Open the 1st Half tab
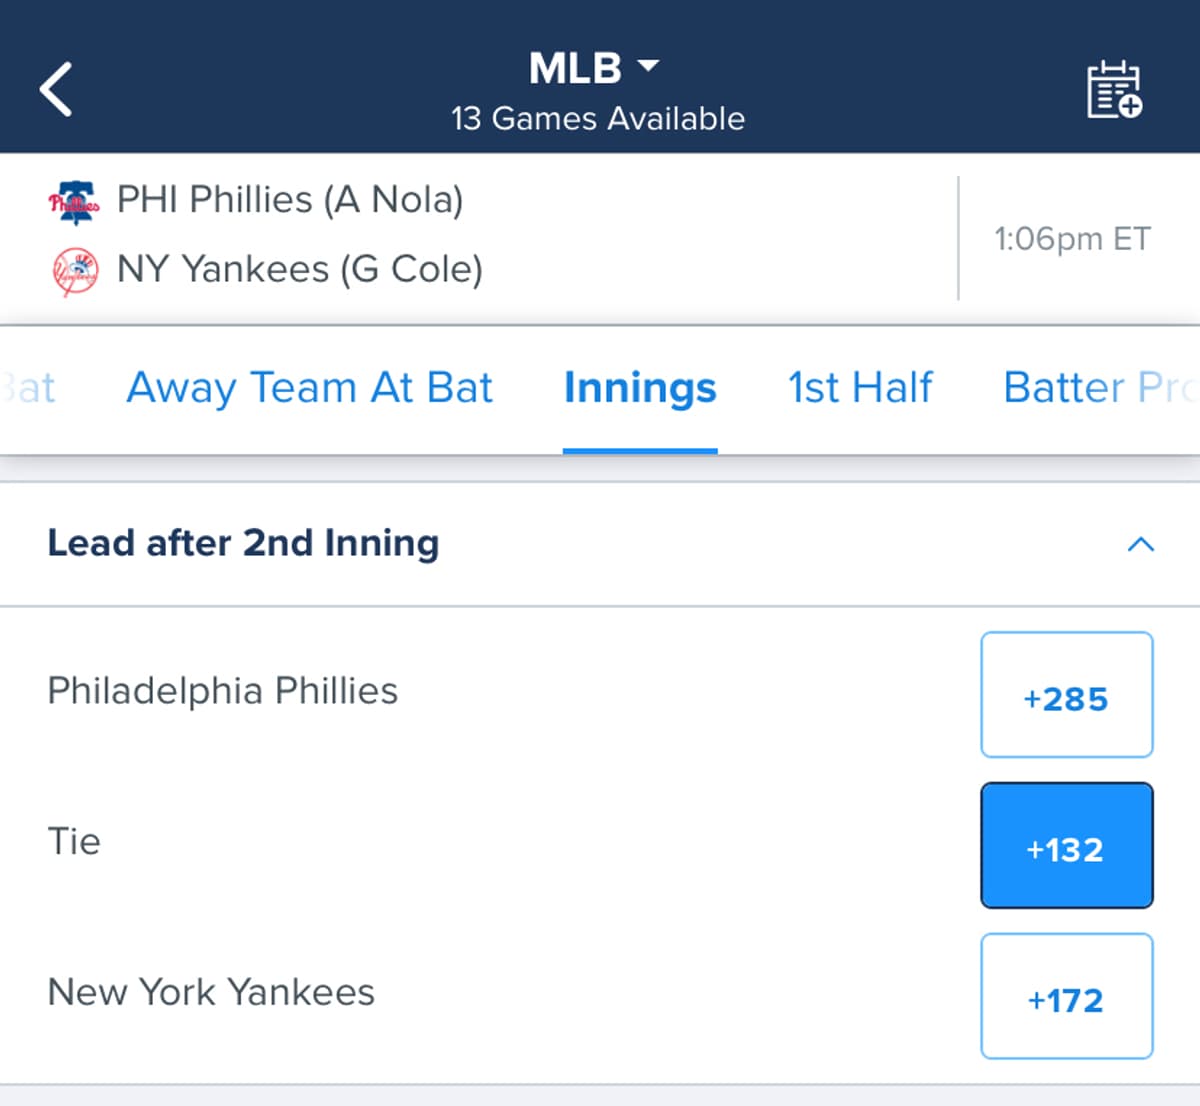 point(860,388)
